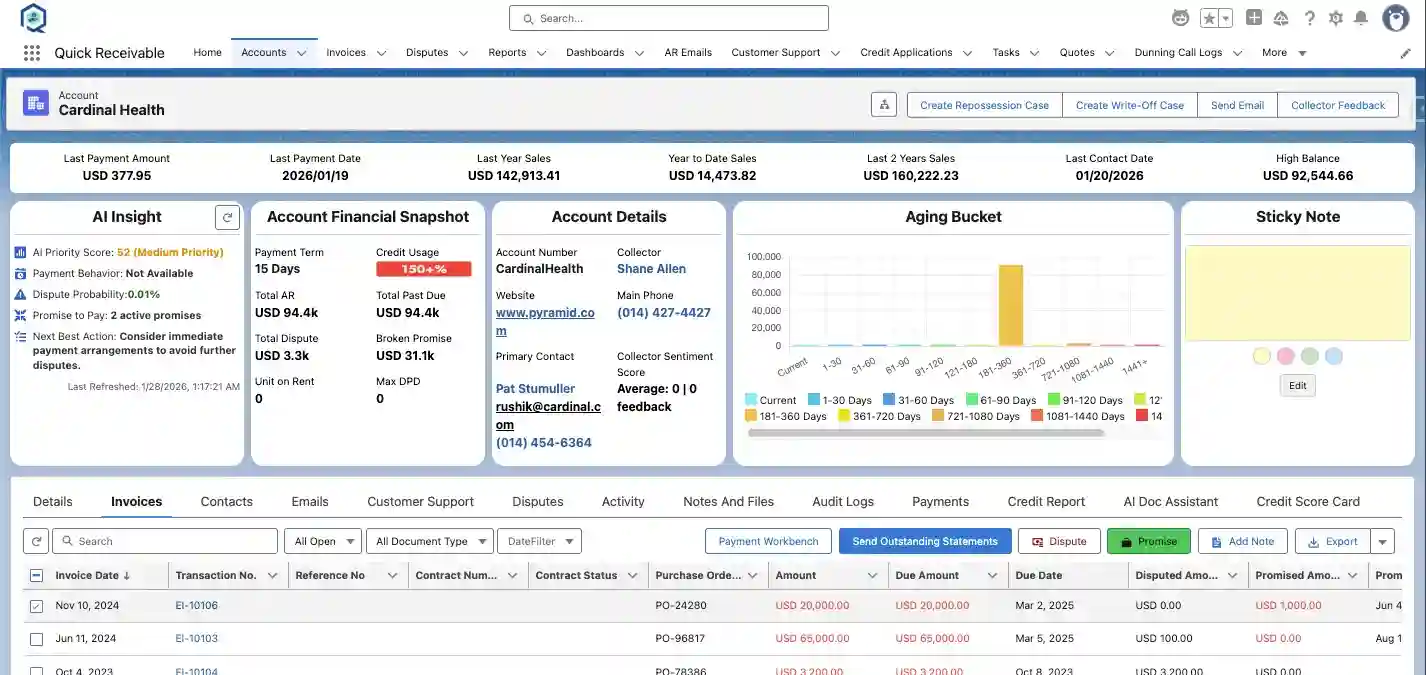Check the EI-10103 invoice row
Screen dimensions: 1426x675
pyautogui.click(x=36, y=639)
